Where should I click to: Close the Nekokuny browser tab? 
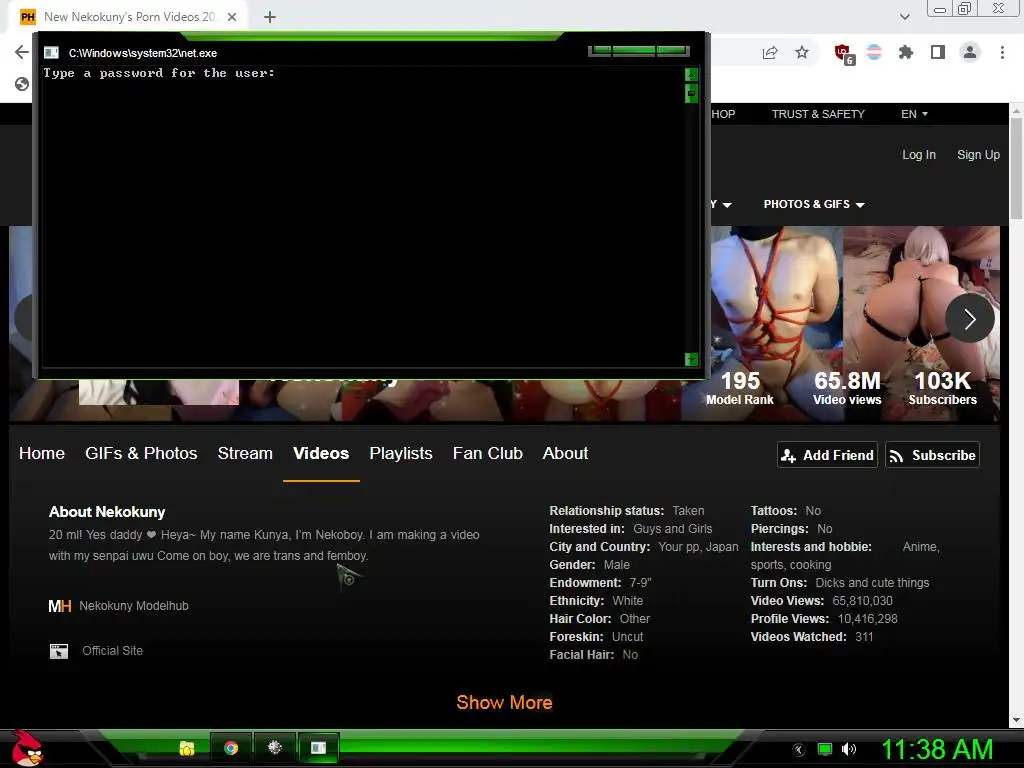pyautogui.click(x=232, y=17)
